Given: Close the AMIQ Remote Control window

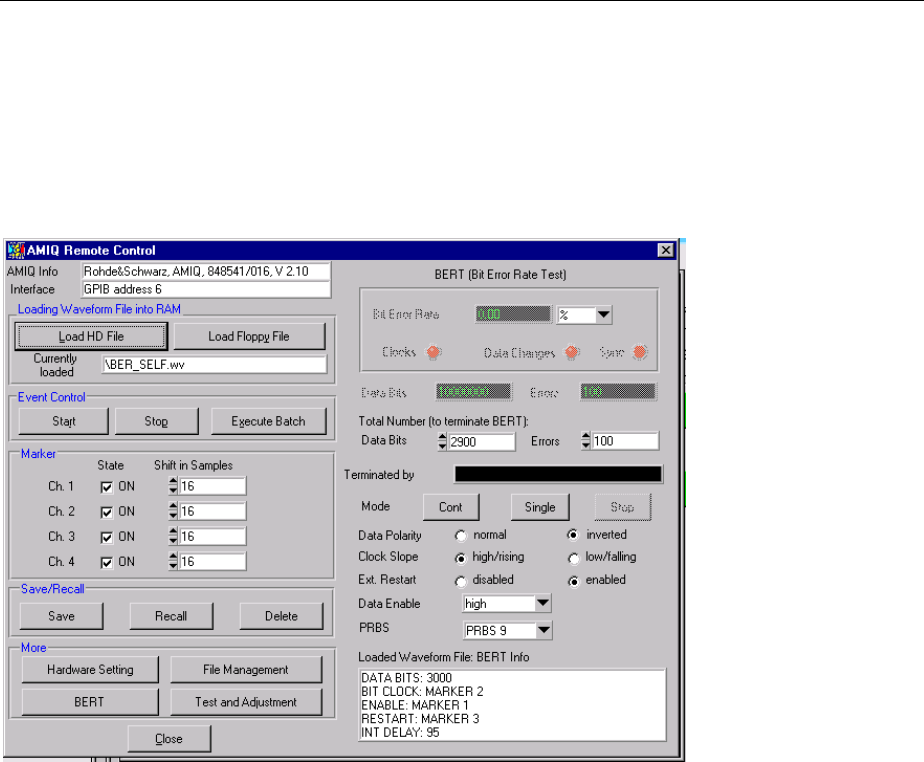Looking at the screenshot, I should pos(665,250).
